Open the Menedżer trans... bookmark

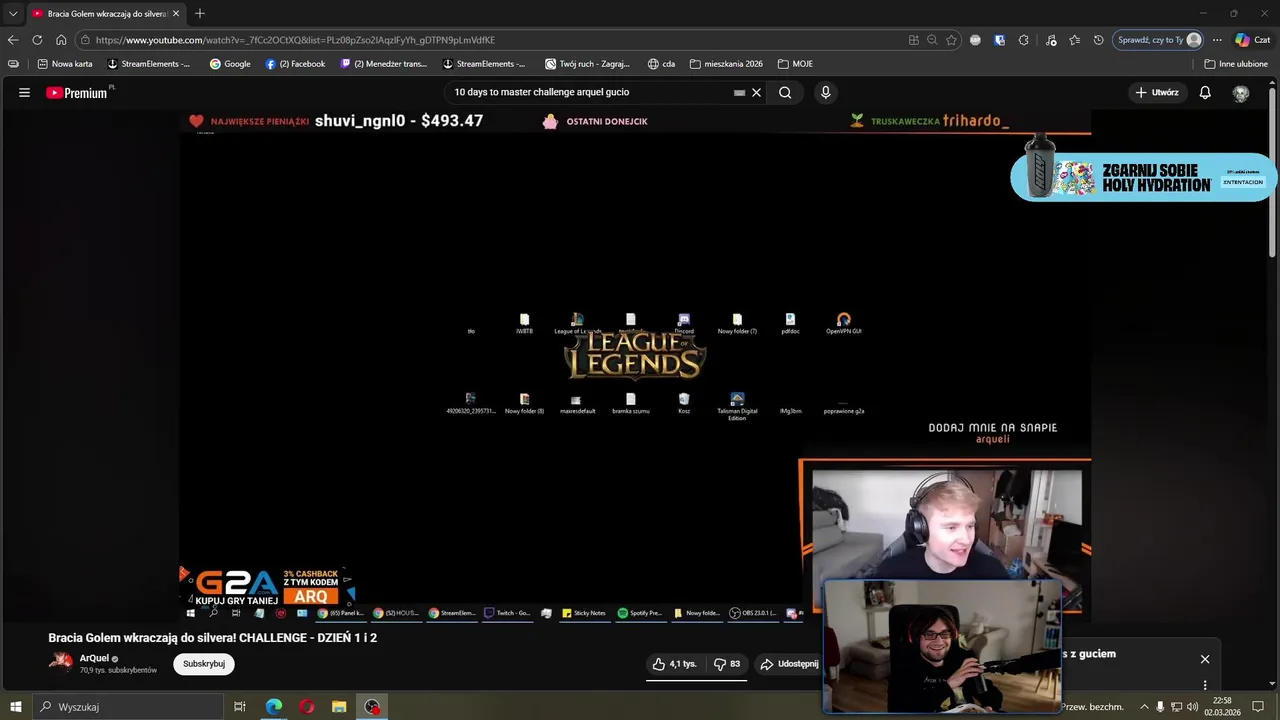[x=384, y=64]
